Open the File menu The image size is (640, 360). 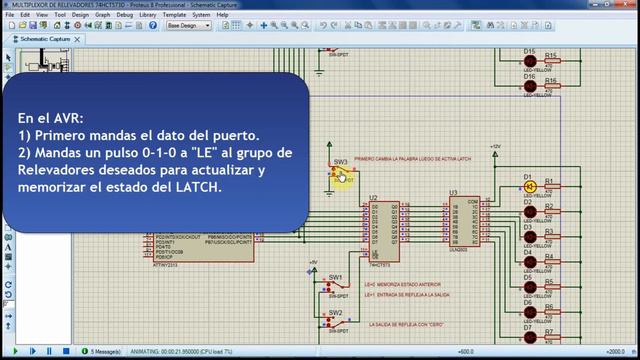[10, 15]
